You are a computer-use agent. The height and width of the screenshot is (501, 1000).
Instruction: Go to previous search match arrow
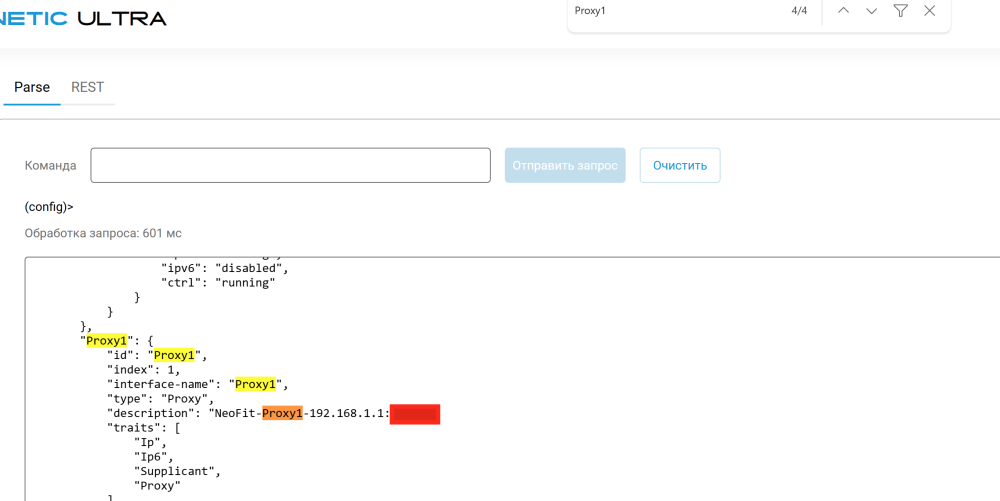(x=843, y=11)
